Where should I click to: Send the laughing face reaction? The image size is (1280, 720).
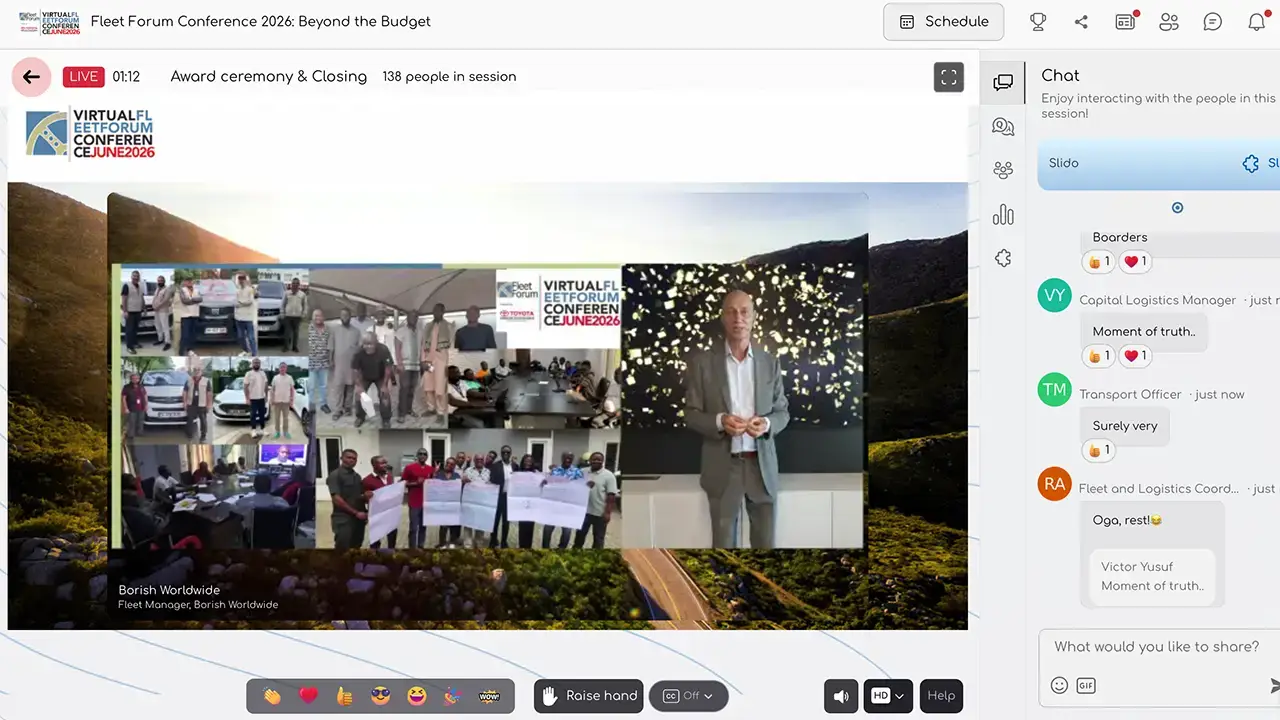[417, 696]
